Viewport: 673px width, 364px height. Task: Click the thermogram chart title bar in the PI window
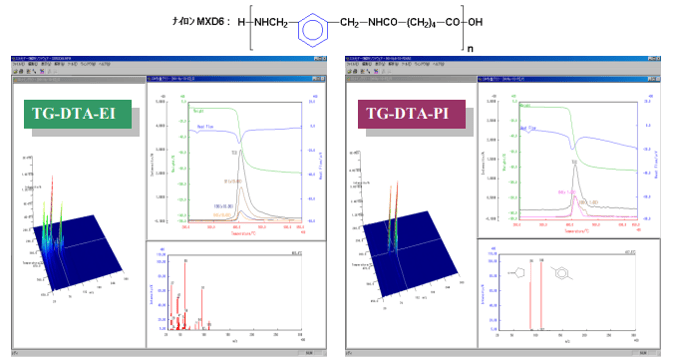(x=569, y=79)
